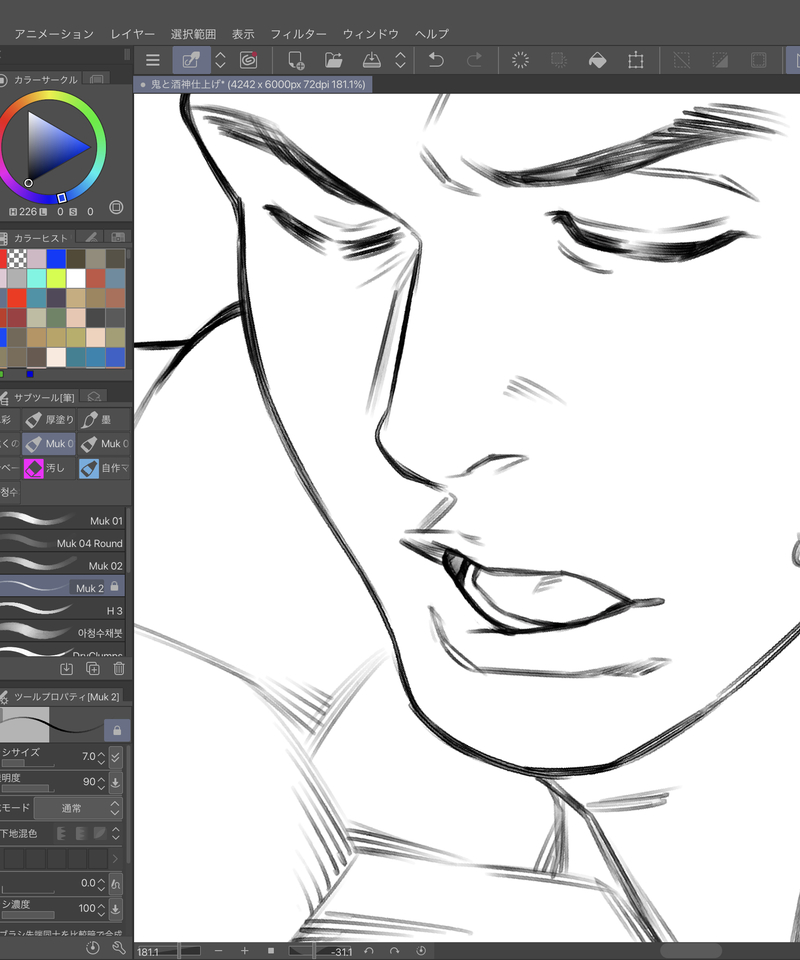Click the show selection border icon

758,60
